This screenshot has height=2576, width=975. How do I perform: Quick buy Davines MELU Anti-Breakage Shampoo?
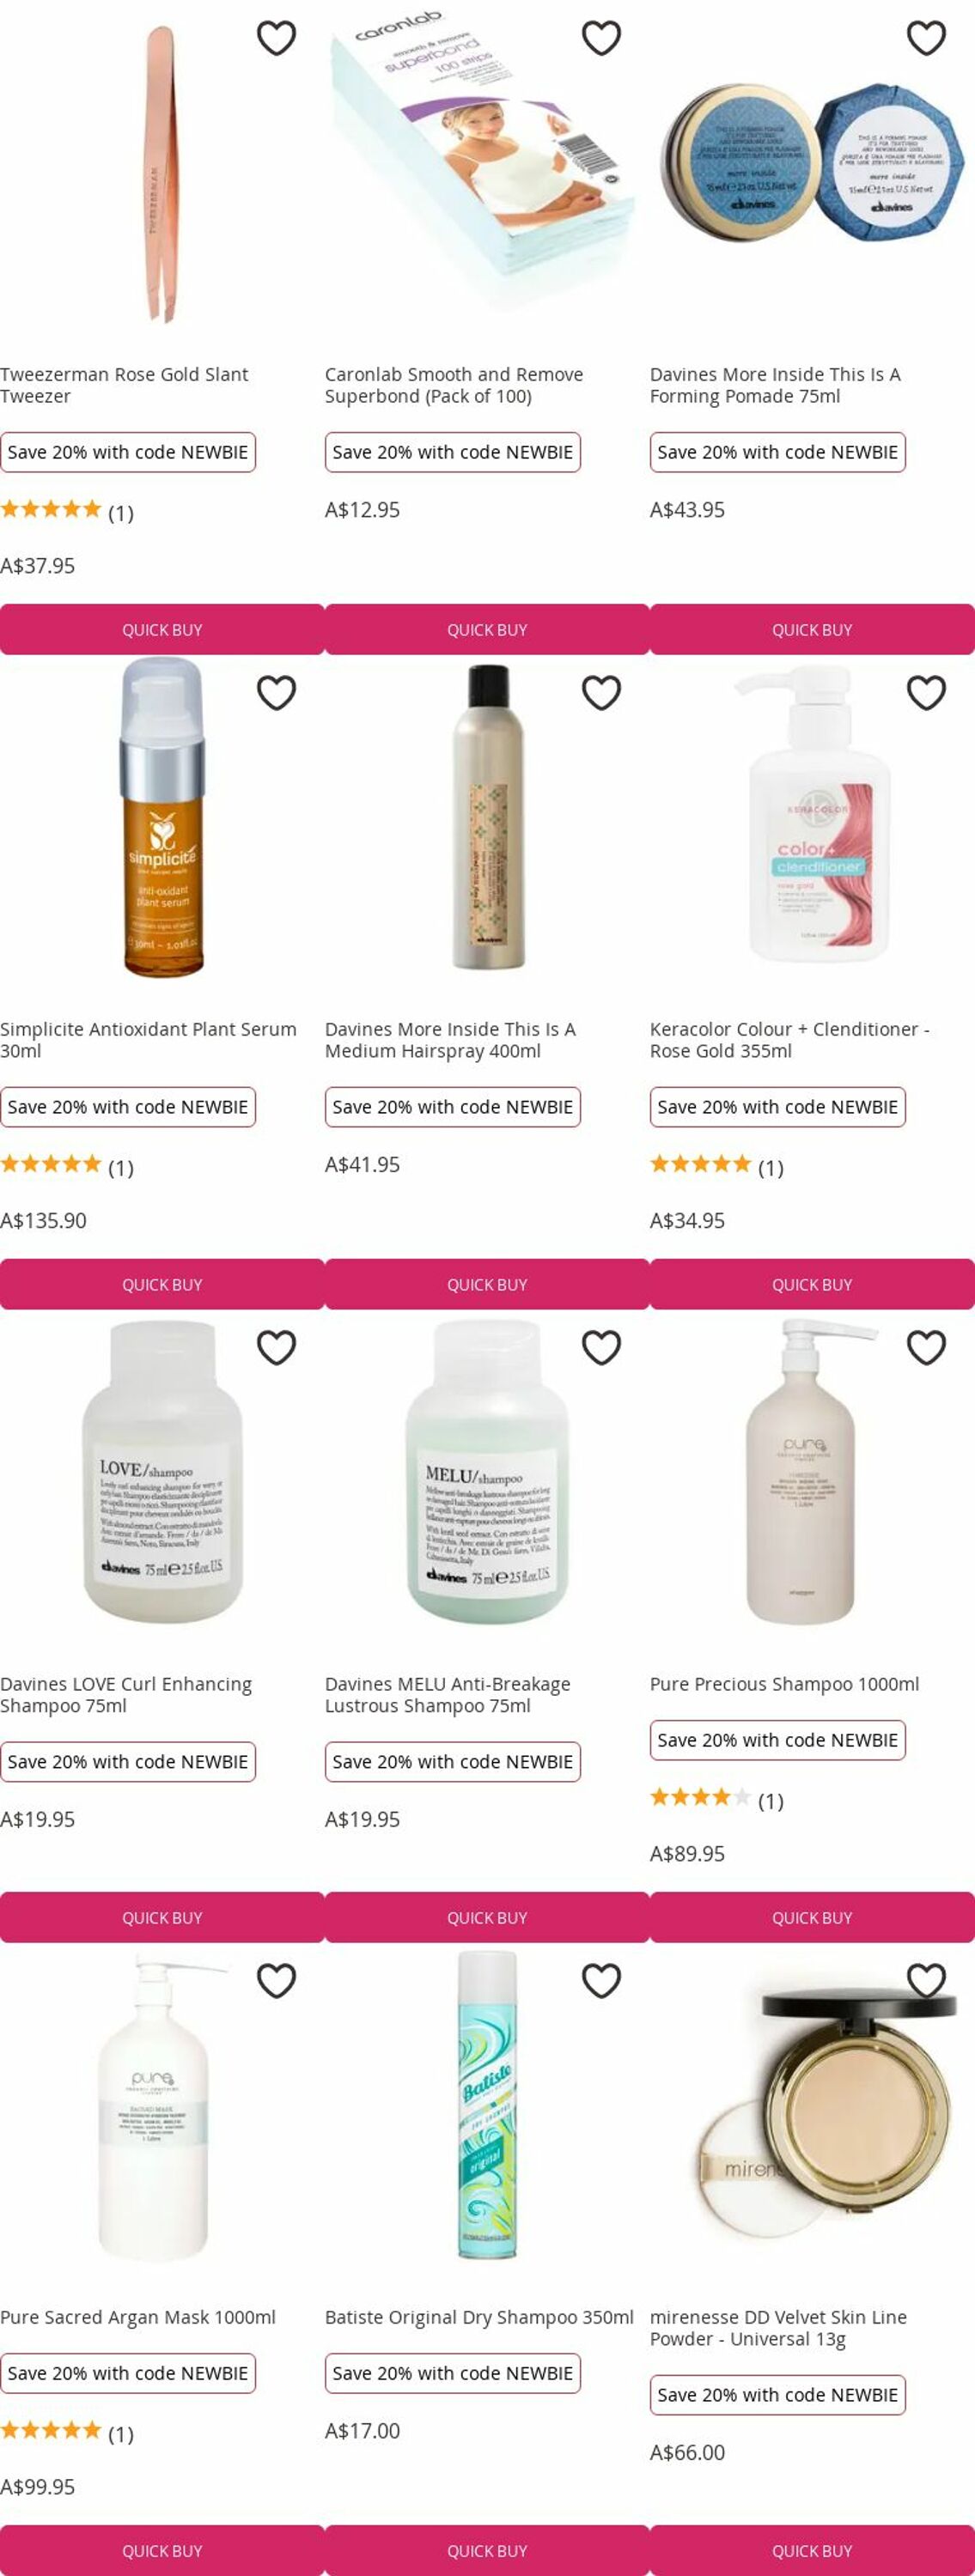point(487,1918)
